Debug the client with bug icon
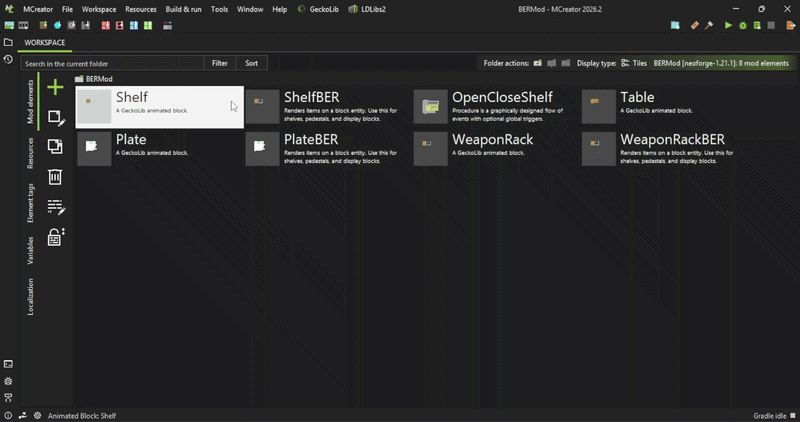The image size is (800, 422). coord(743,26)
